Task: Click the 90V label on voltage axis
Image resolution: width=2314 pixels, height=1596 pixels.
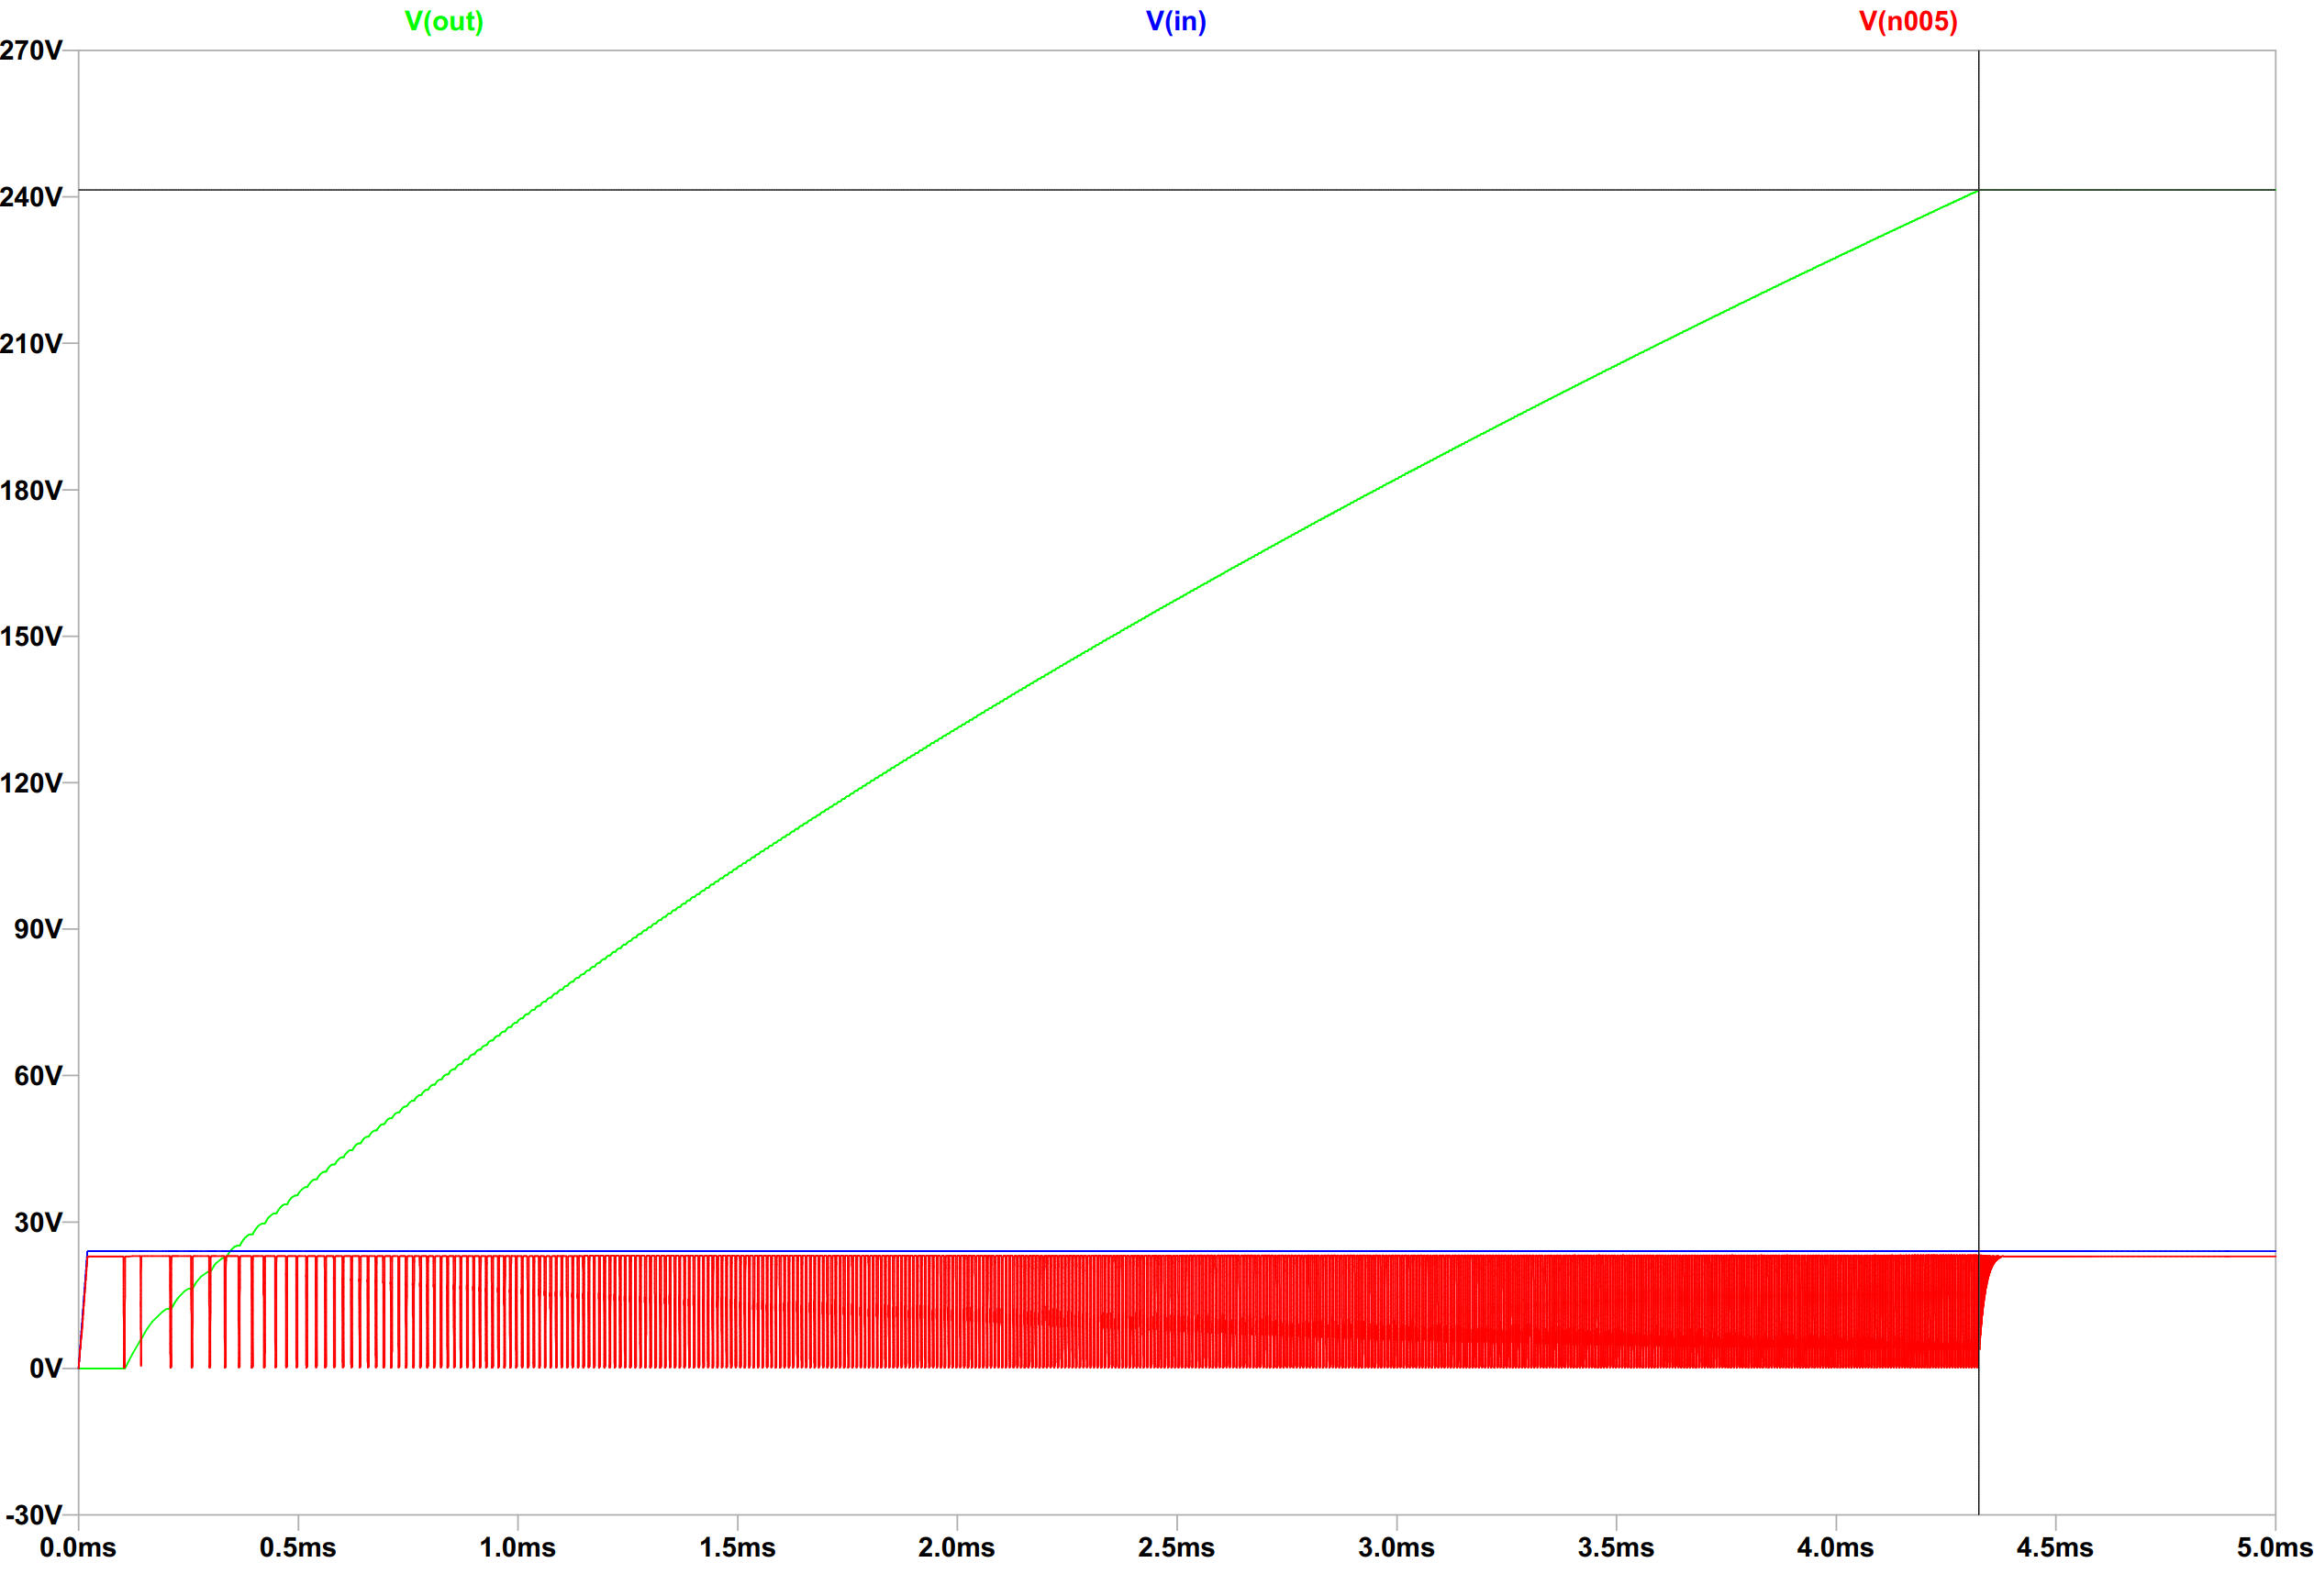Action: (x=38, y=927)
